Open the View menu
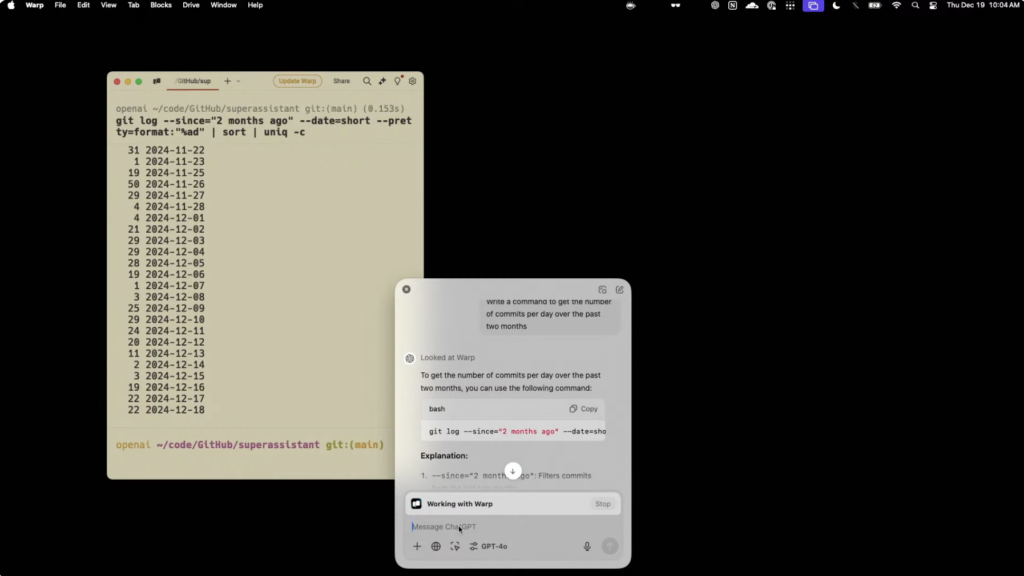 click(108, 5)
